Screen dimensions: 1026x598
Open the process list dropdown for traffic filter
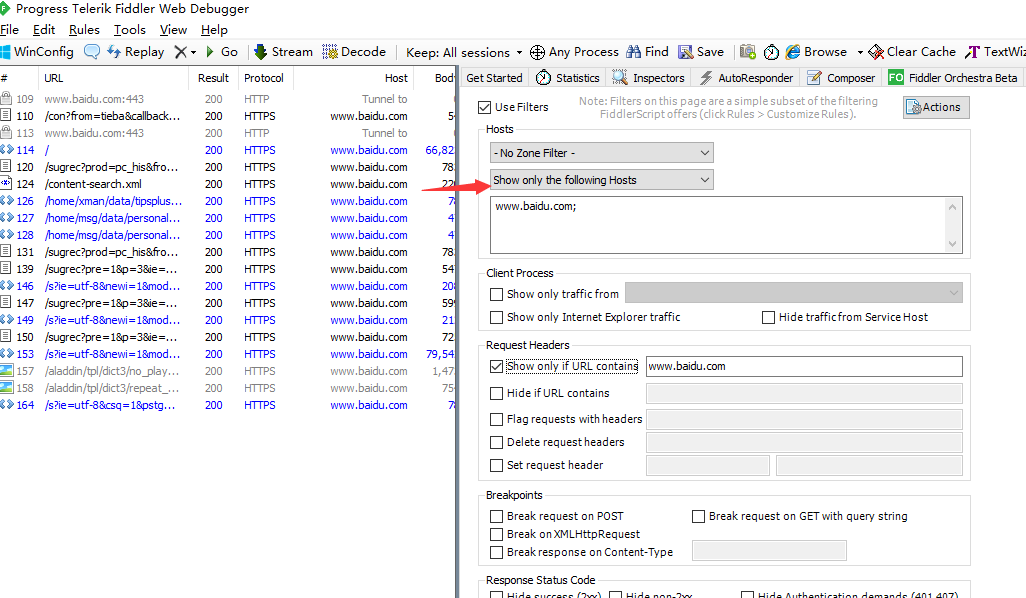point(794,292)
